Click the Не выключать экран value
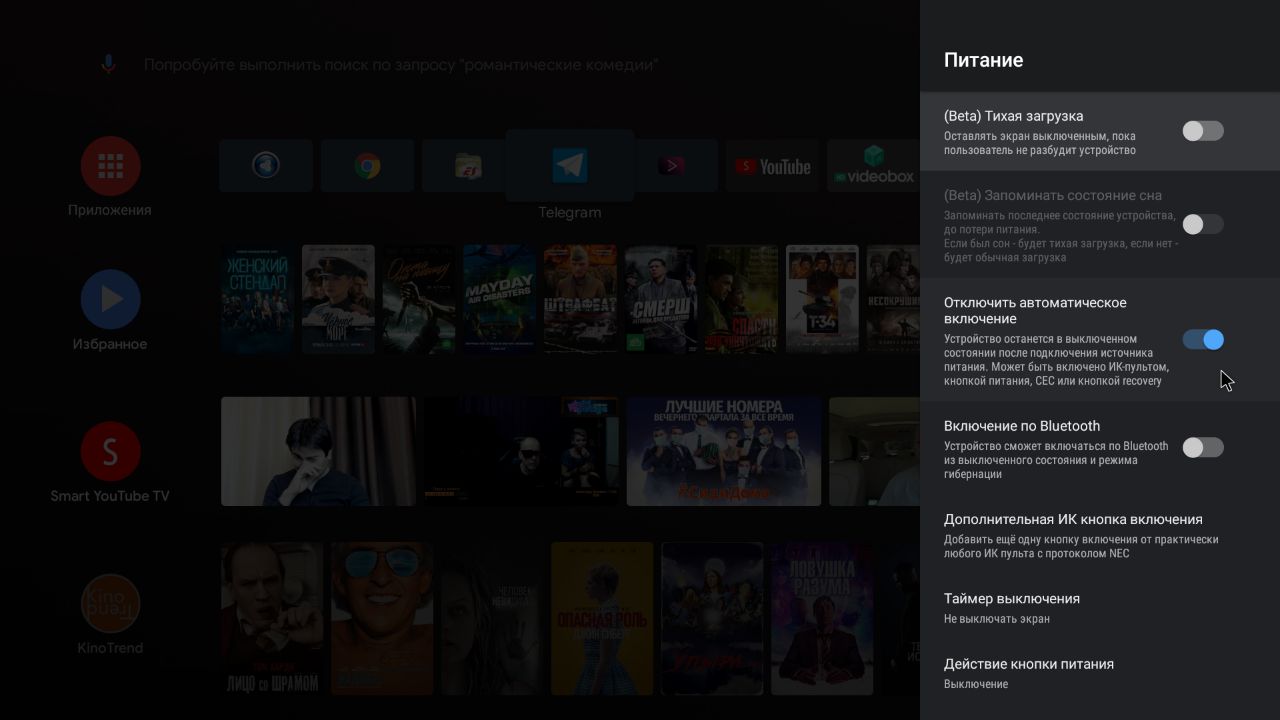Image resolution: width=1280 pixels, height=720 pixels. point(996,619)
